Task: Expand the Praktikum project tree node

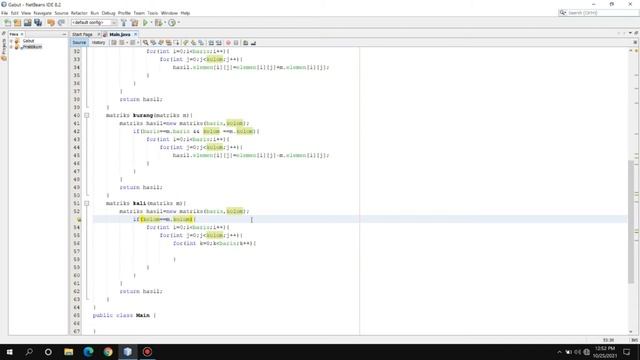Action: (11, 47)
